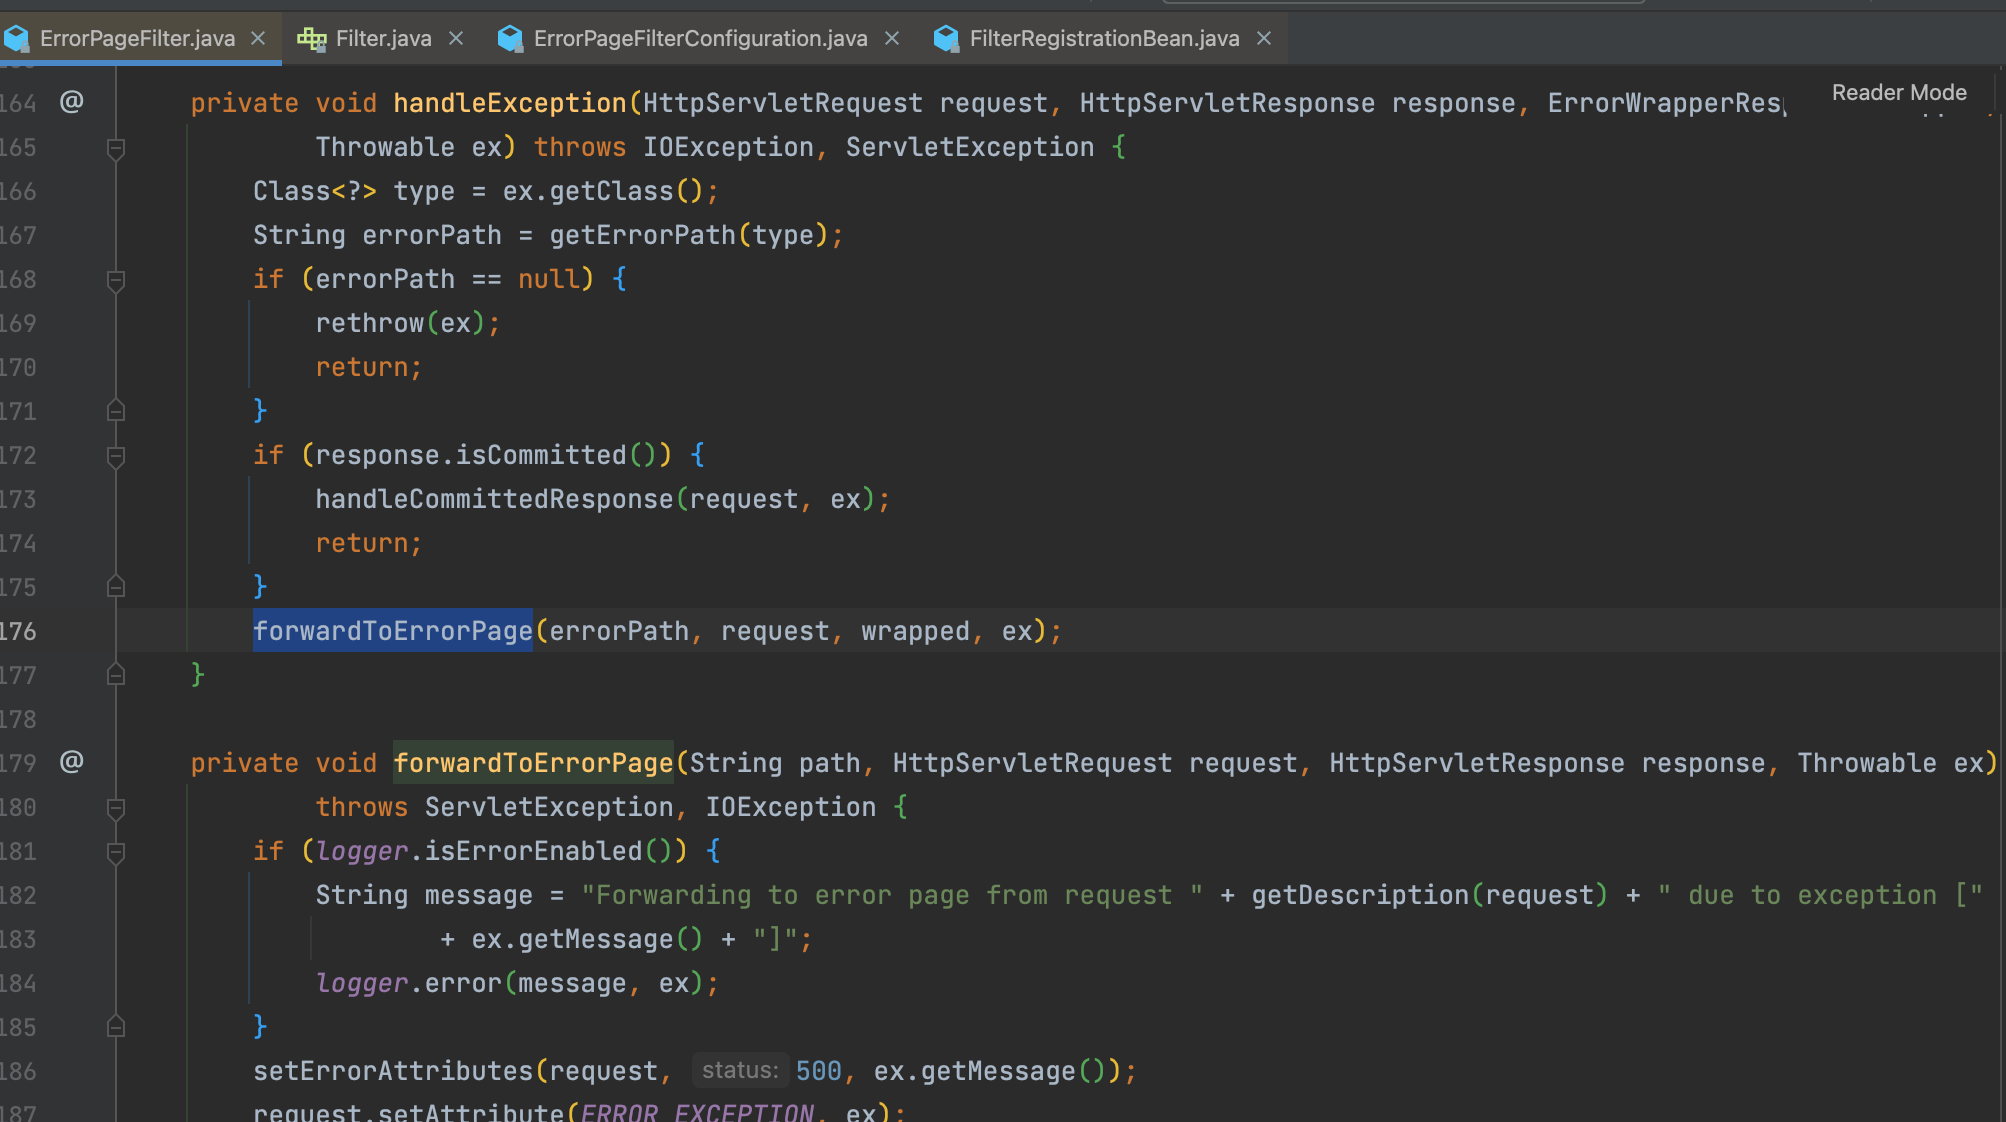Click the @ gutter icon beside handleException
This screenshot has width=2006, height=1122.
[71, 102]
